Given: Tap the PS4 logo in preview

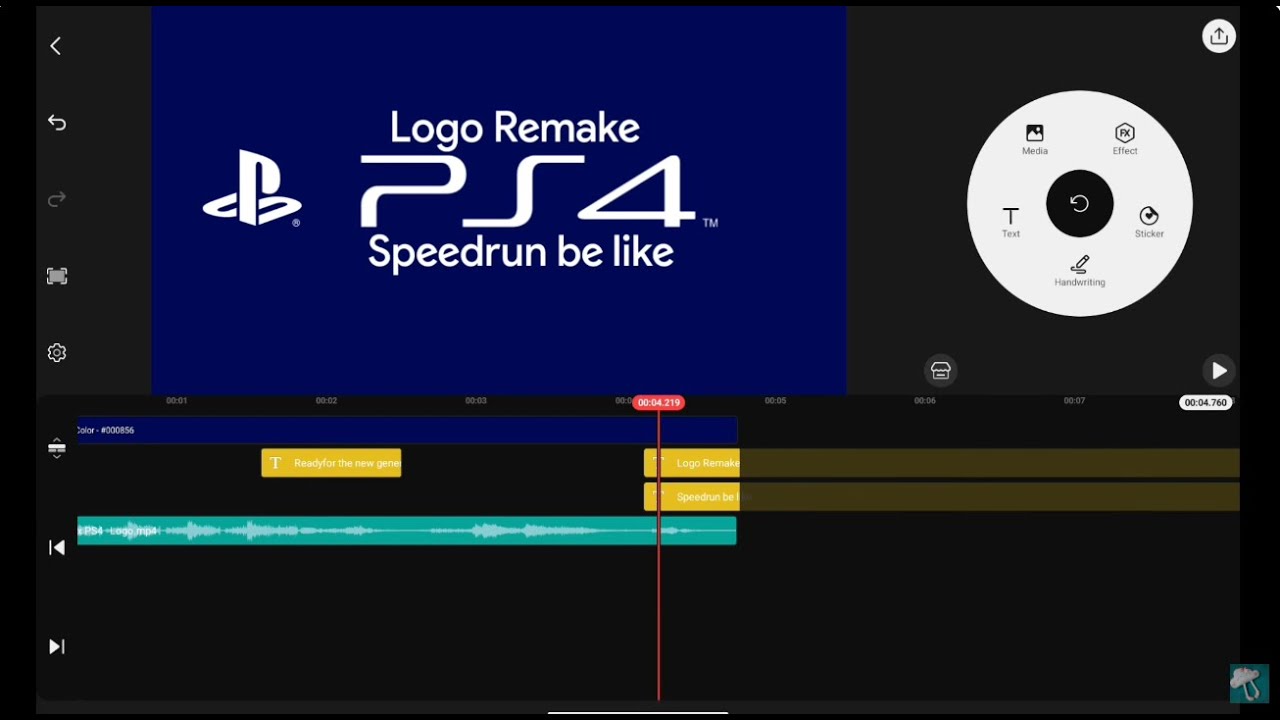Looking at the screenshot, I should tap(537, 191).
